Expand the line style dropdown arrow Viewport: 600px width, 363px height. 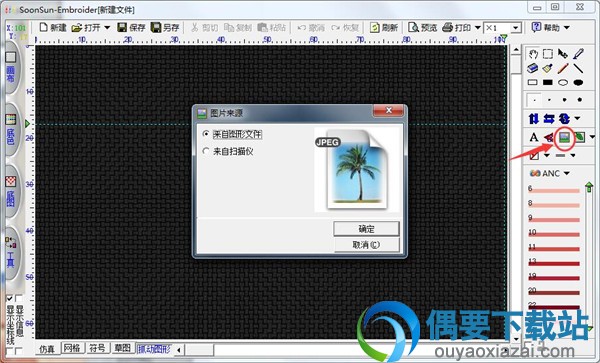click(573, 155)
